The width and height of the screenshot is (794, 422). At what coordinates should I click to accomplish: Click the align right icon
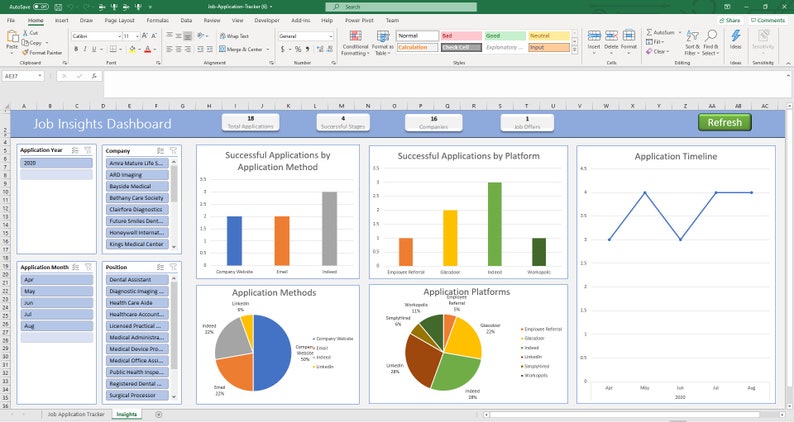188,49
